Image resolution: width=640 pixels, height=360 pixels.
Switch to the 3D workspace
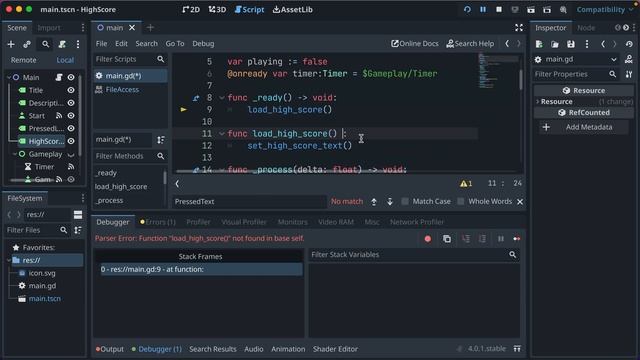tap(217, 9)
